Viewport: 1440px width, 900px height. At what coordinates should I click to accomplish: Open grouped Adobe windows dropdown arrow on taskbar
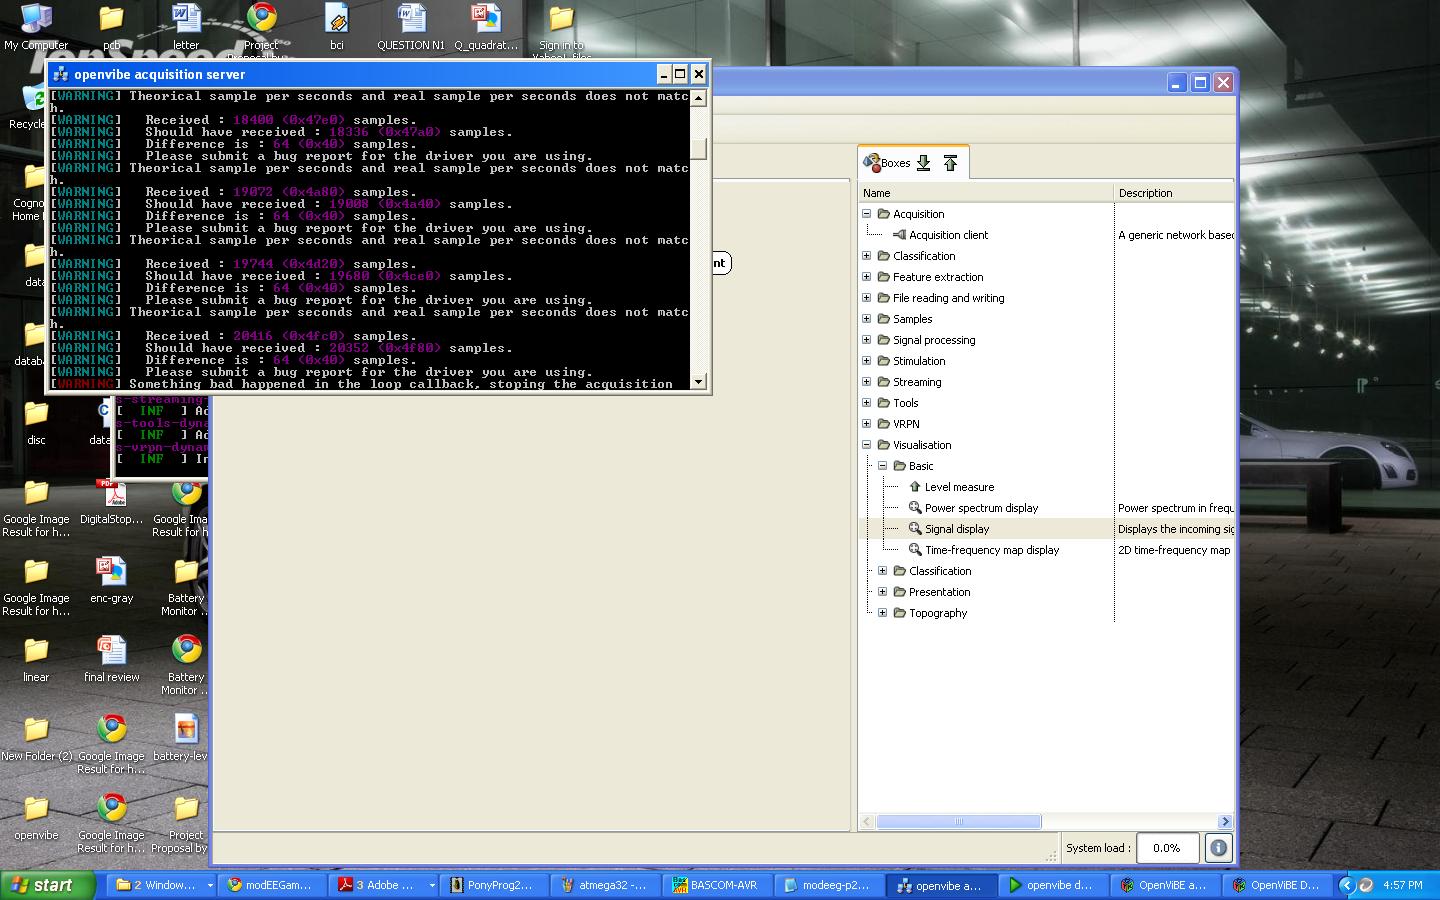pyautogui.click(x=432, y=885)
